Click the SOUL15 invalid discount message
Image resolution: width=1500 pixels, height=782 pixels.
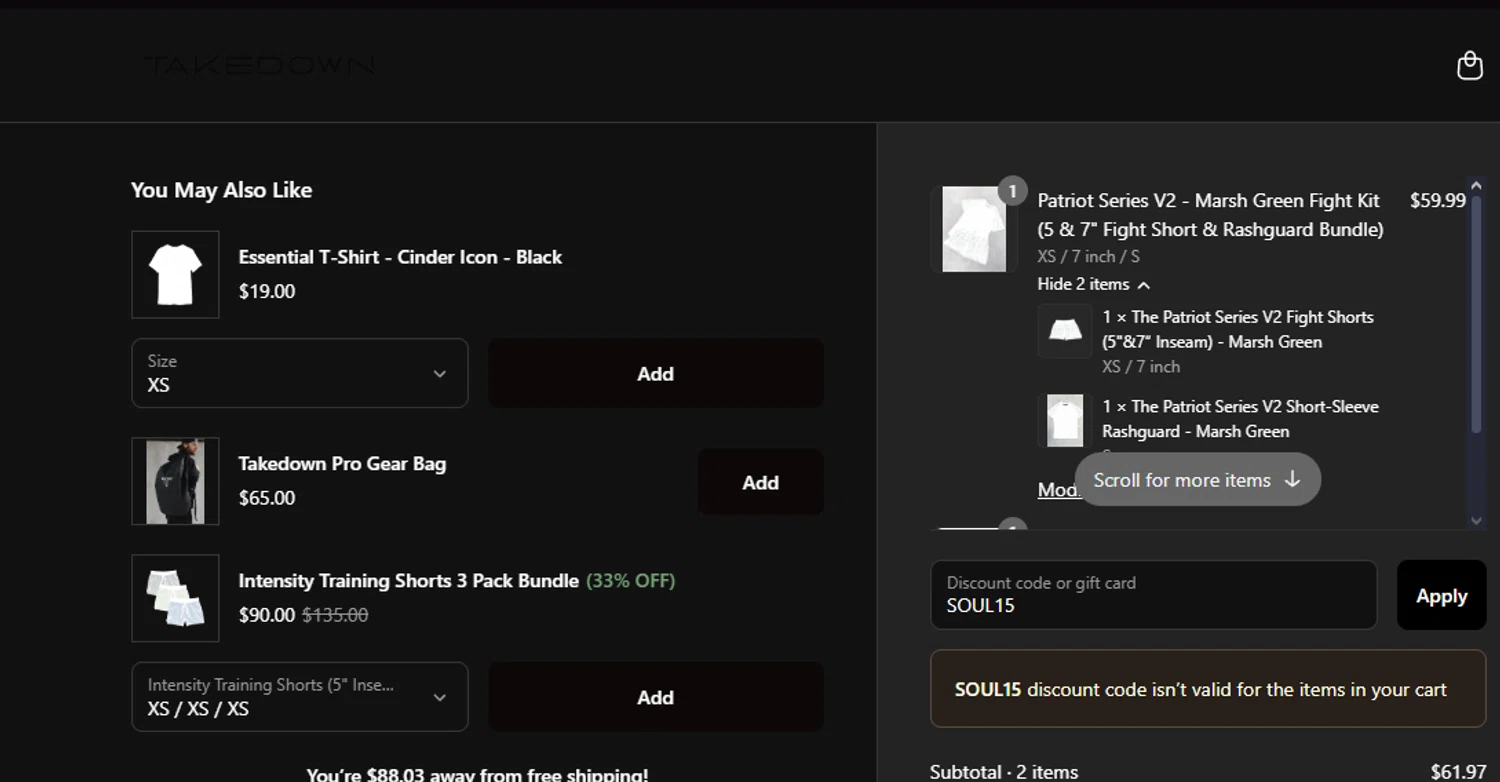(1208, 689)
